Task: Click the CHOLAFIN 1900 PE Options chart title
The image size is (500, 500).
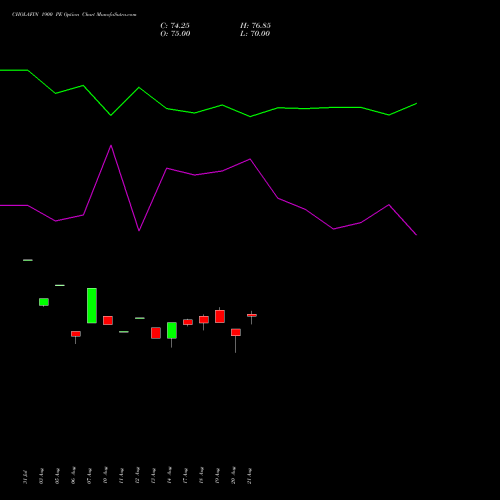Action: click(x=74, y=14)
